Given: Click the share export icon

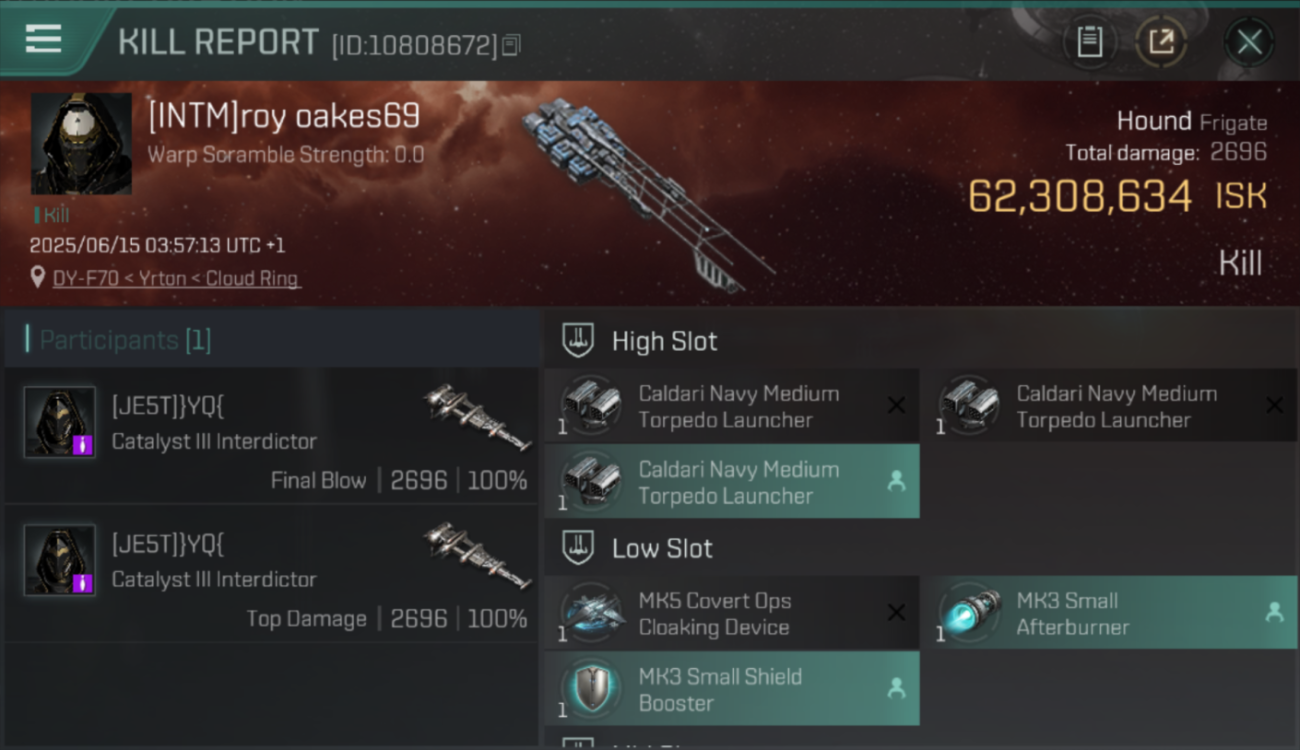Looking at the screenshot, I should pos(1161,42).
